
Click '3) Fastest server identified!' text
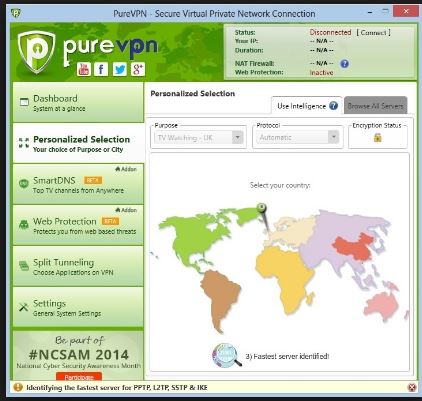tap(287, 356)
